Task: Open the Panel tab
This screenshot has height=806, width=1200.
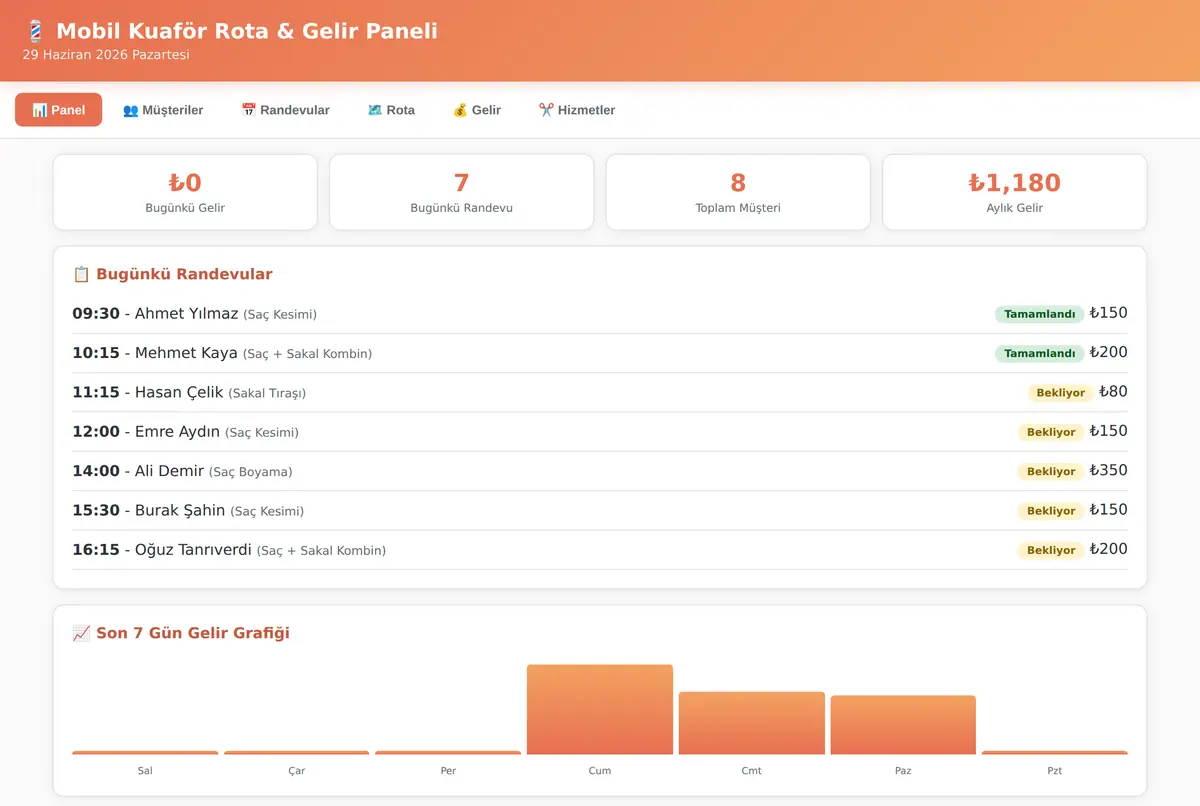Action: point(58,110)
